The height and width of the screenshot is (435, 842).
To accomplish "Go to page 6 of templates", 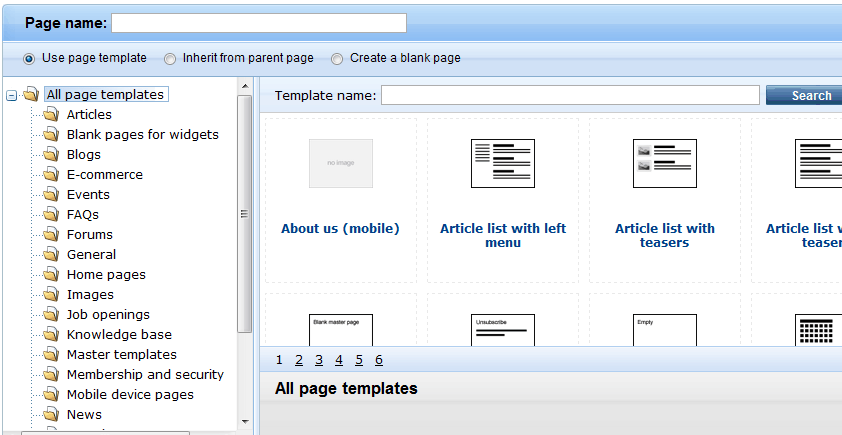I will tap(379, 360).
